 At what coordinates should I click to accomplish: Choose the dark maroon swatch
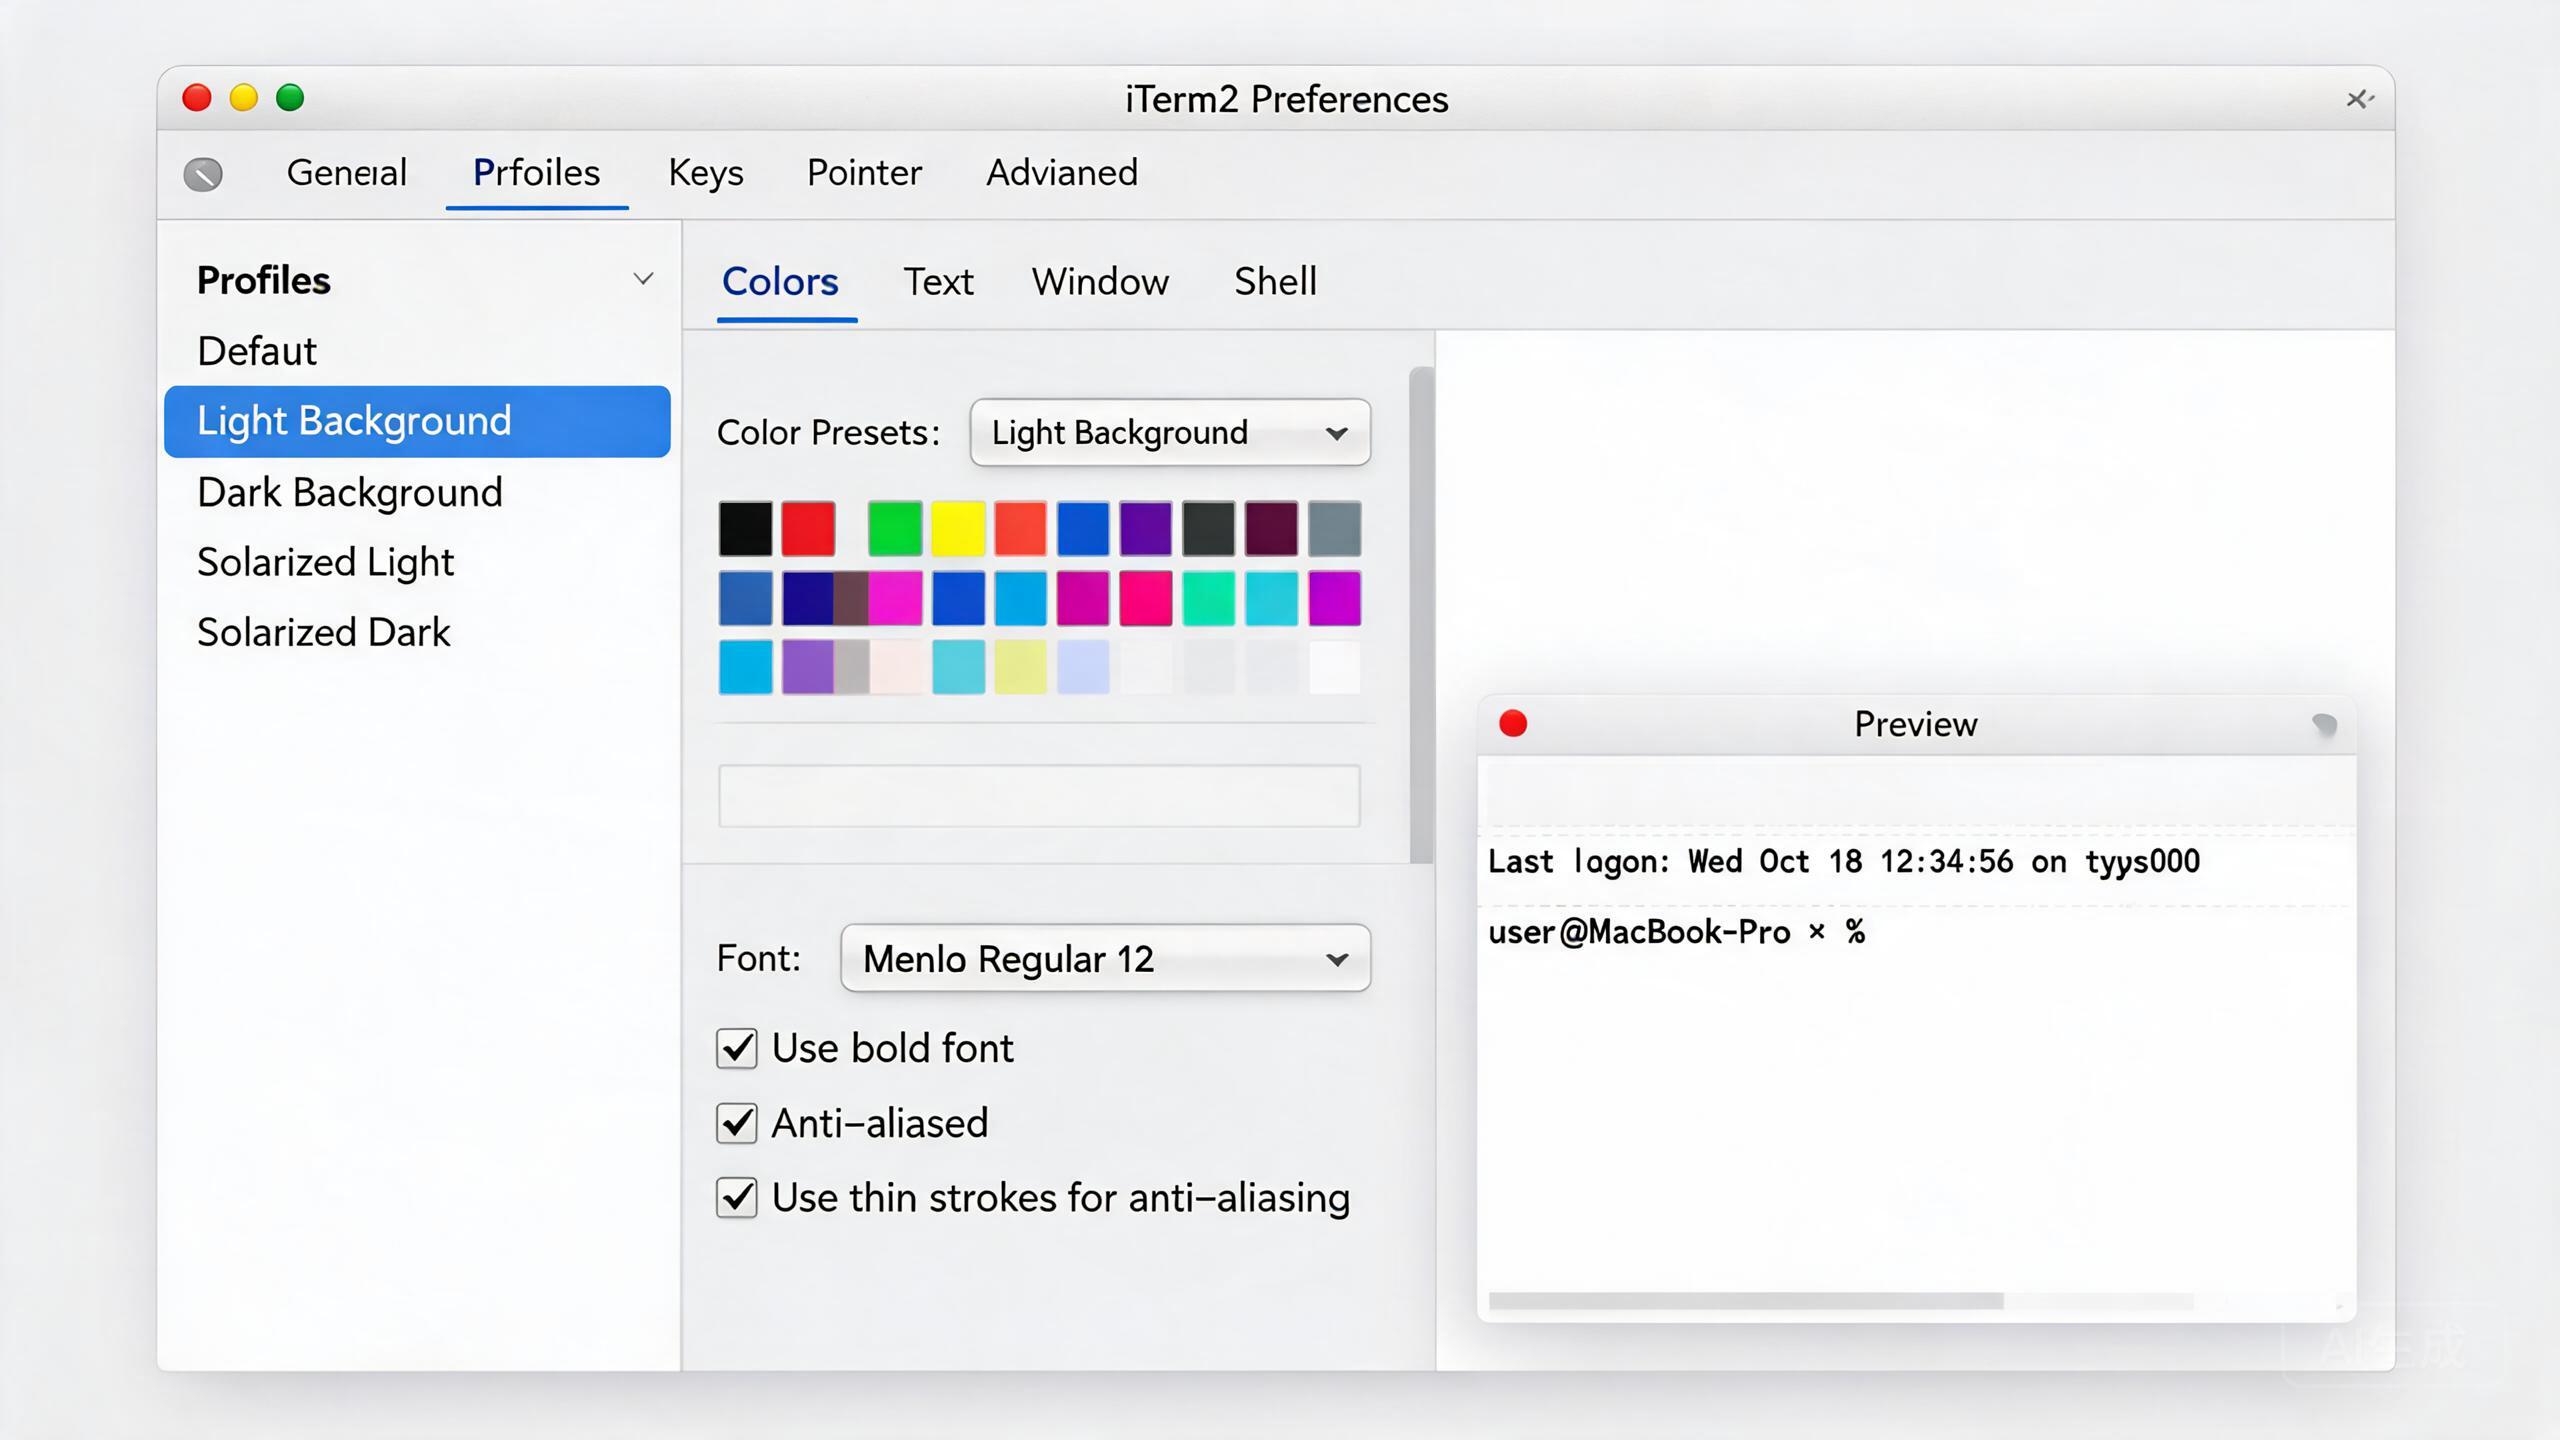(1271, 528)
